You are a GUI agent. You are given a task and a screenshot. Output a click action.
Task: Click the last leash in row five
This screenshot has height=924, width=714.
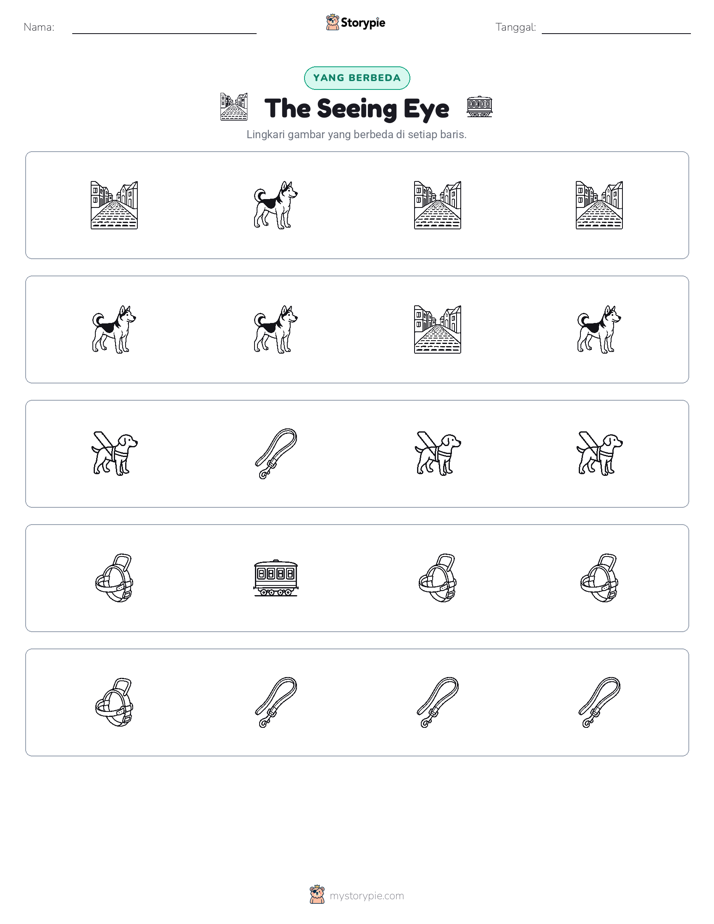(x=599, y=702)
